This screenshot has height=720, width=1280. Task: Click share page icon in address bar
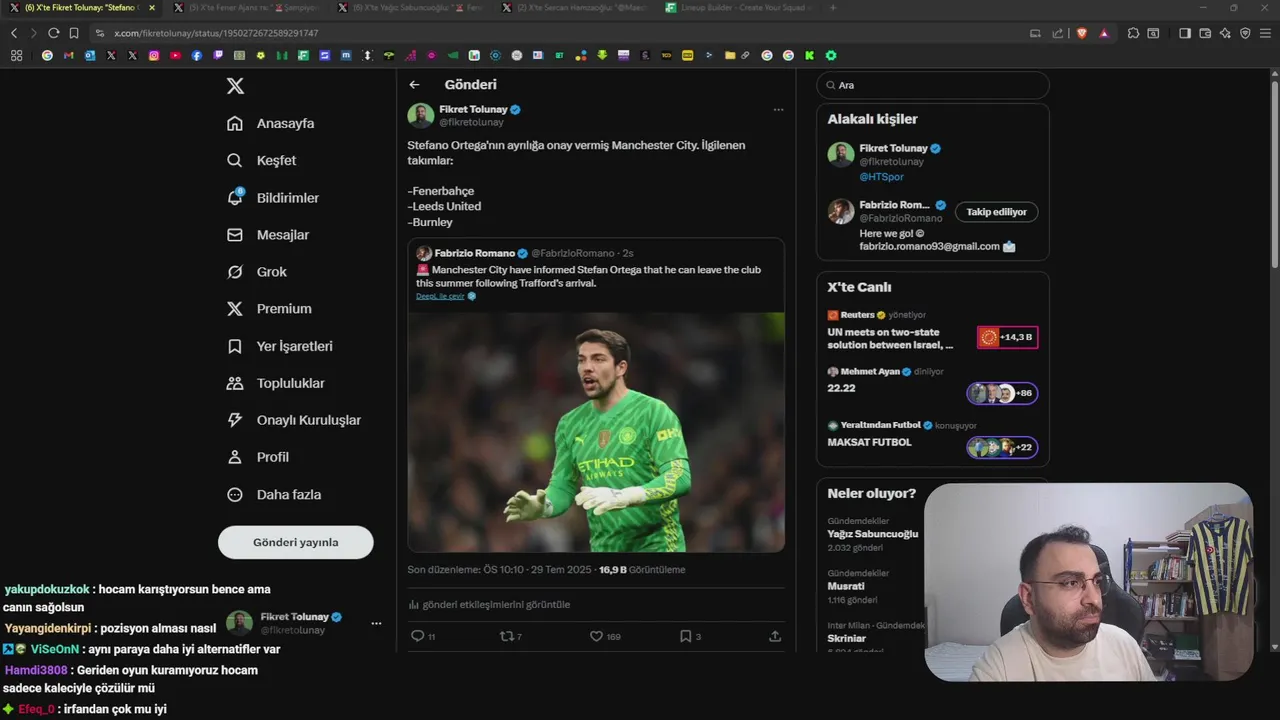coord(1058,33)
